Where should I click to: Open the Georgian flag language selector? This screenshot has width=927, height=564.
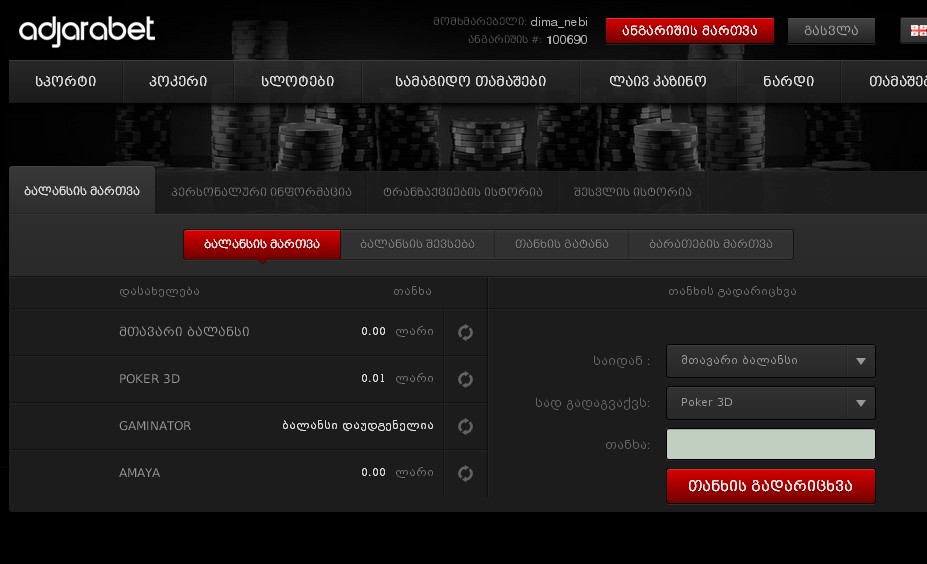pyautogui.click(x=915, y=30)
